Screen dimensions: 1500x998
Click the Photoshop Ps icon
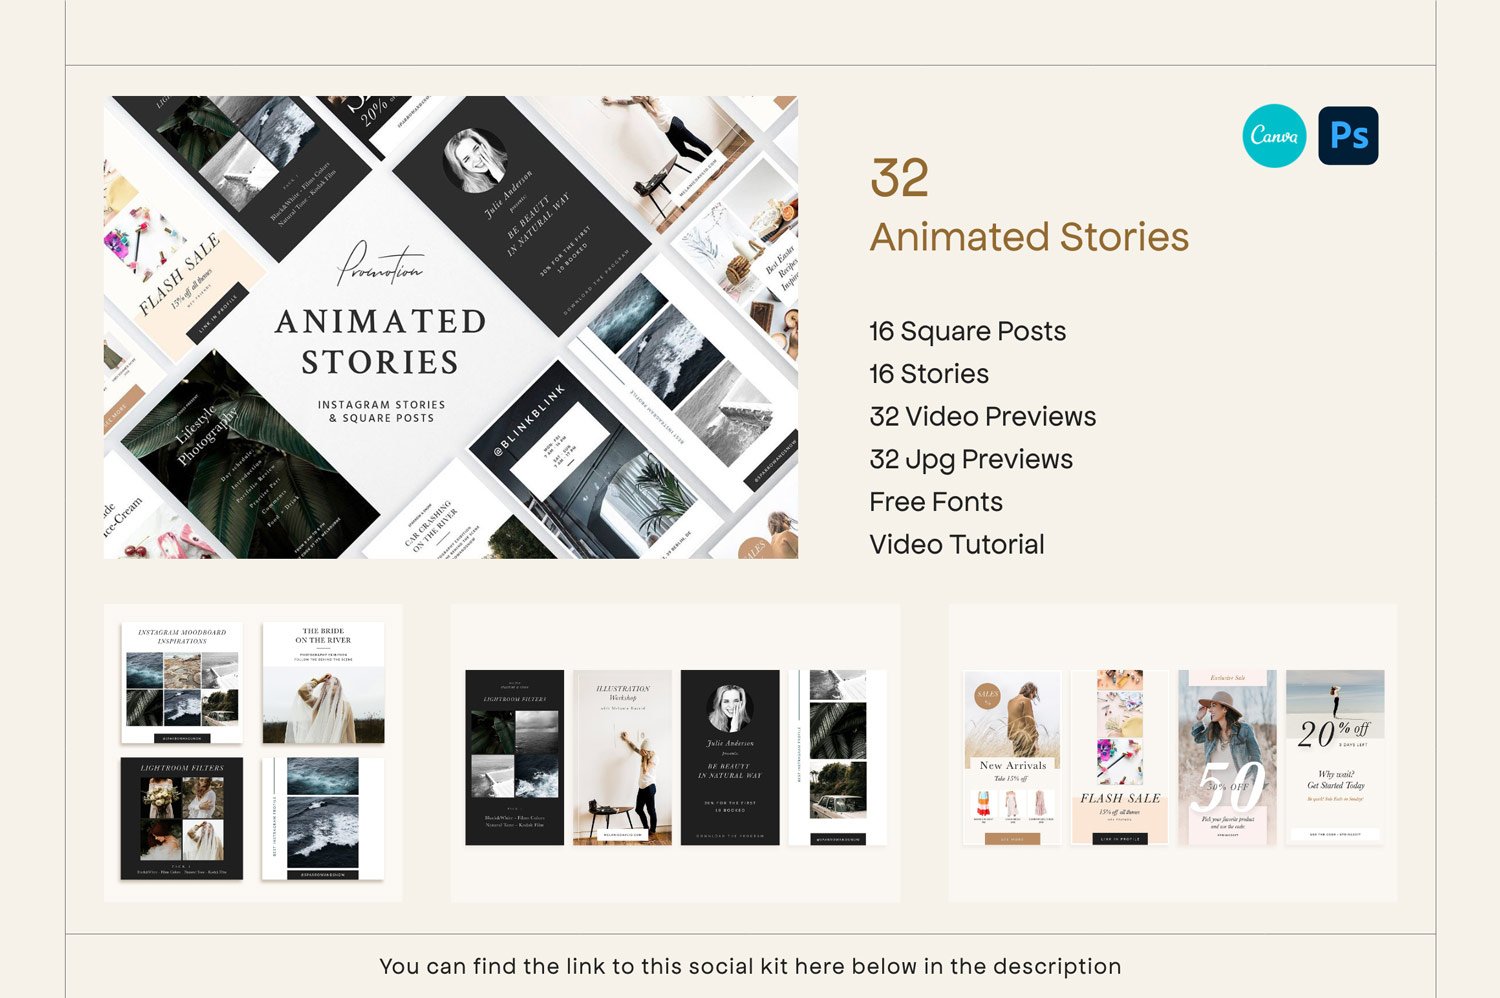tap(1348, 136)
